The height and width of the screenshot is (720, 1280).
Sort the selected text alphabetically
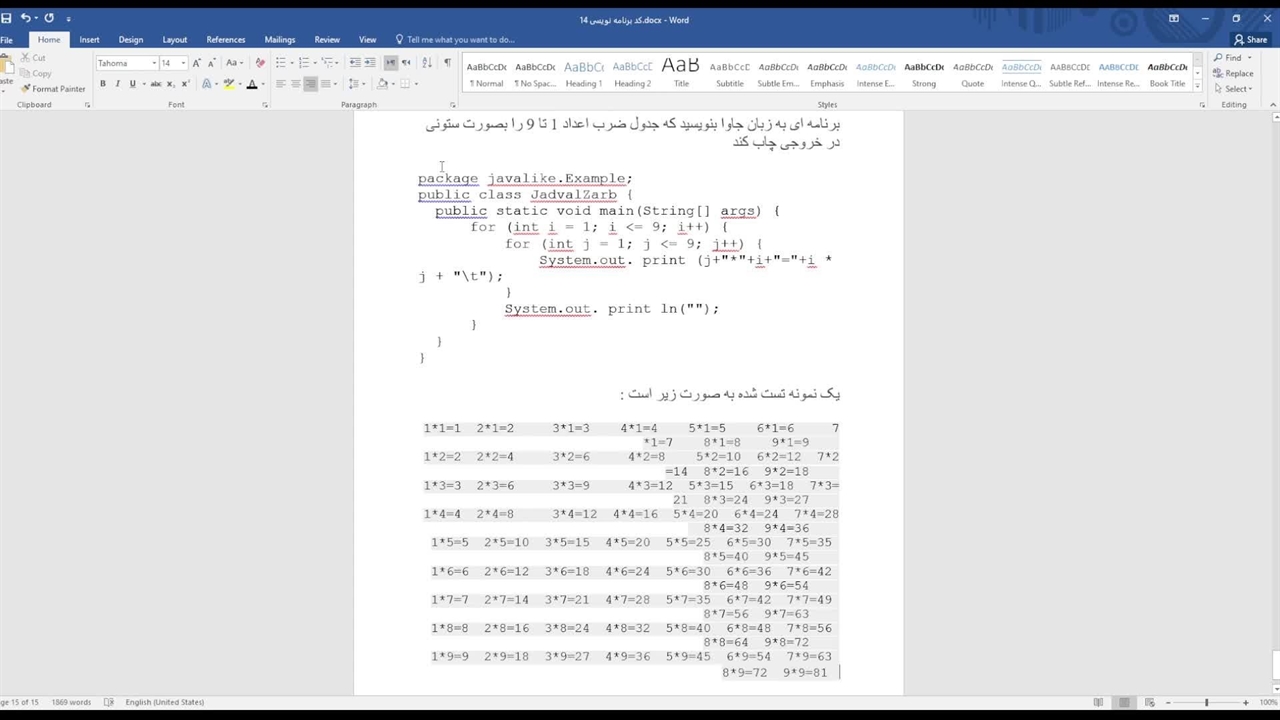click(427, 63)
